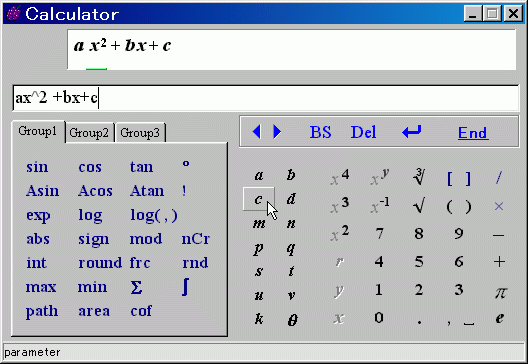Insert the mod function
The width and height of the screenshot is (528, 364).
146,239
